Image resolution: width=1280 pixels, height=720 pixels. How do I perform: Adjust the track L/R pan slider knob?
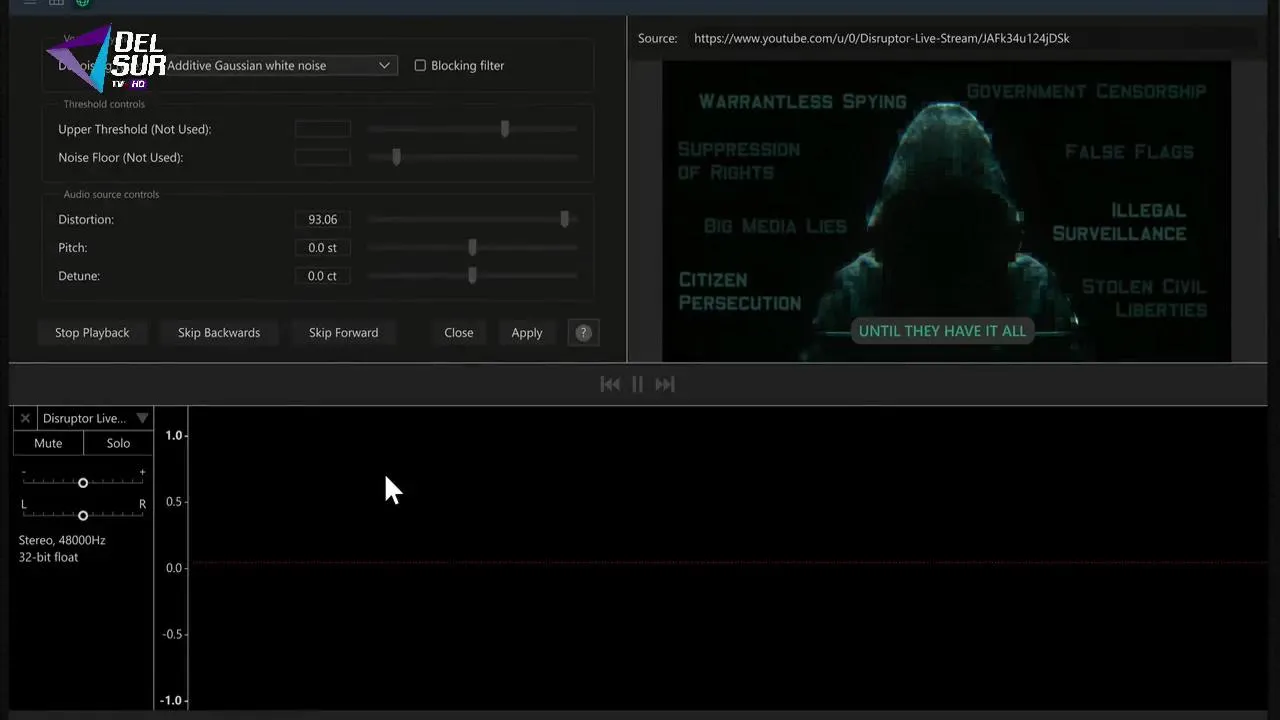point(83,515)
